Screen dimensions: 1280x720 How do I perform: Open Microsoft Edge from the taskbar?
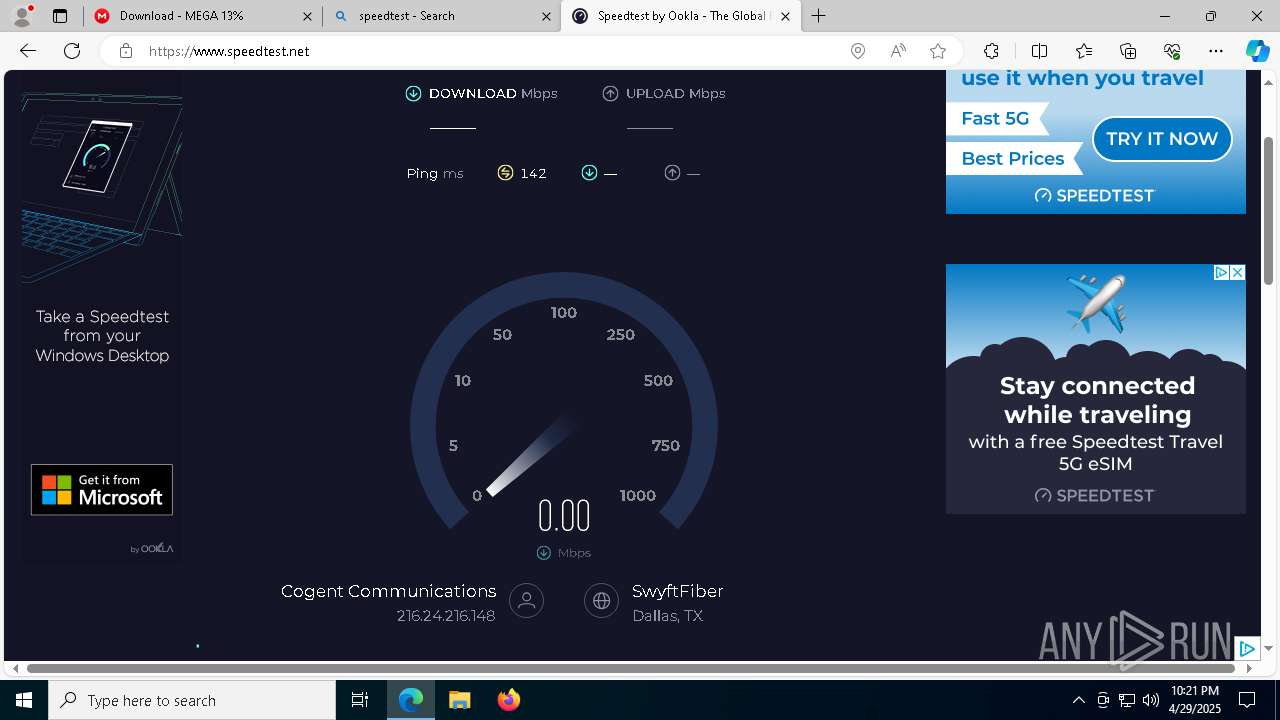point(411,700)
